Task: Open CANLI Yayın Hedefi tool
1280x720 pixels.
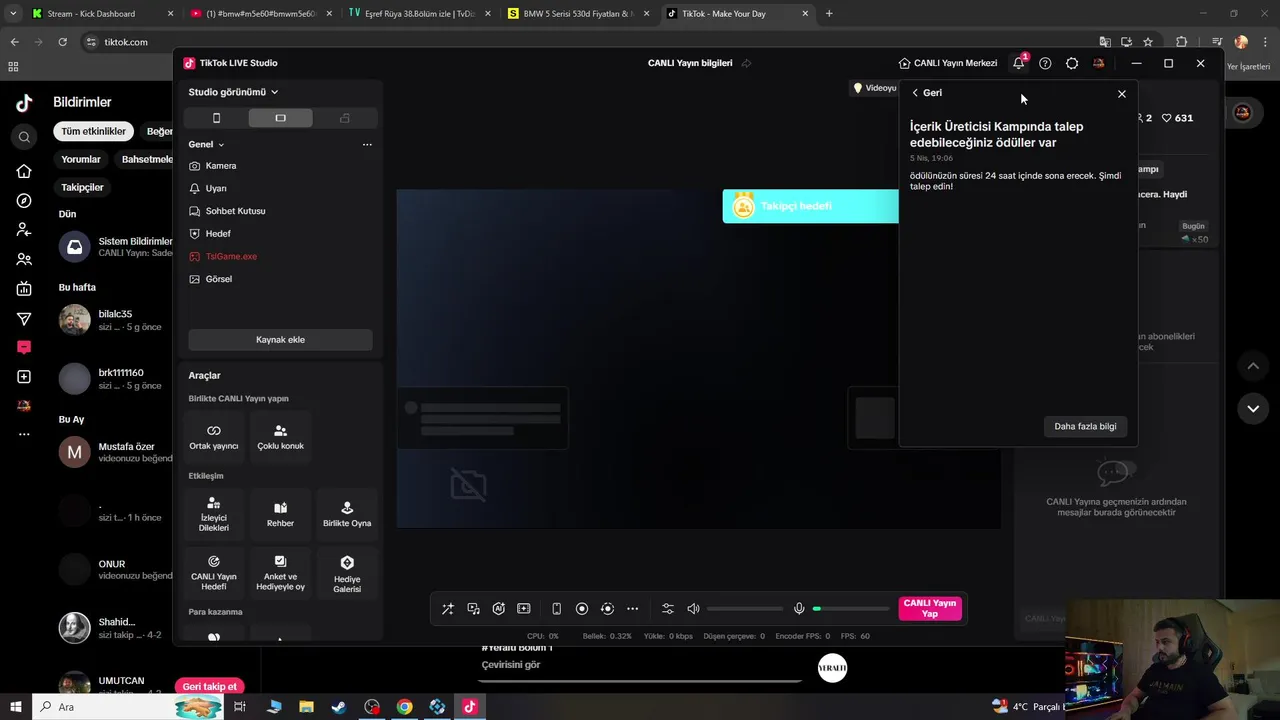Action: pos(214,573)
